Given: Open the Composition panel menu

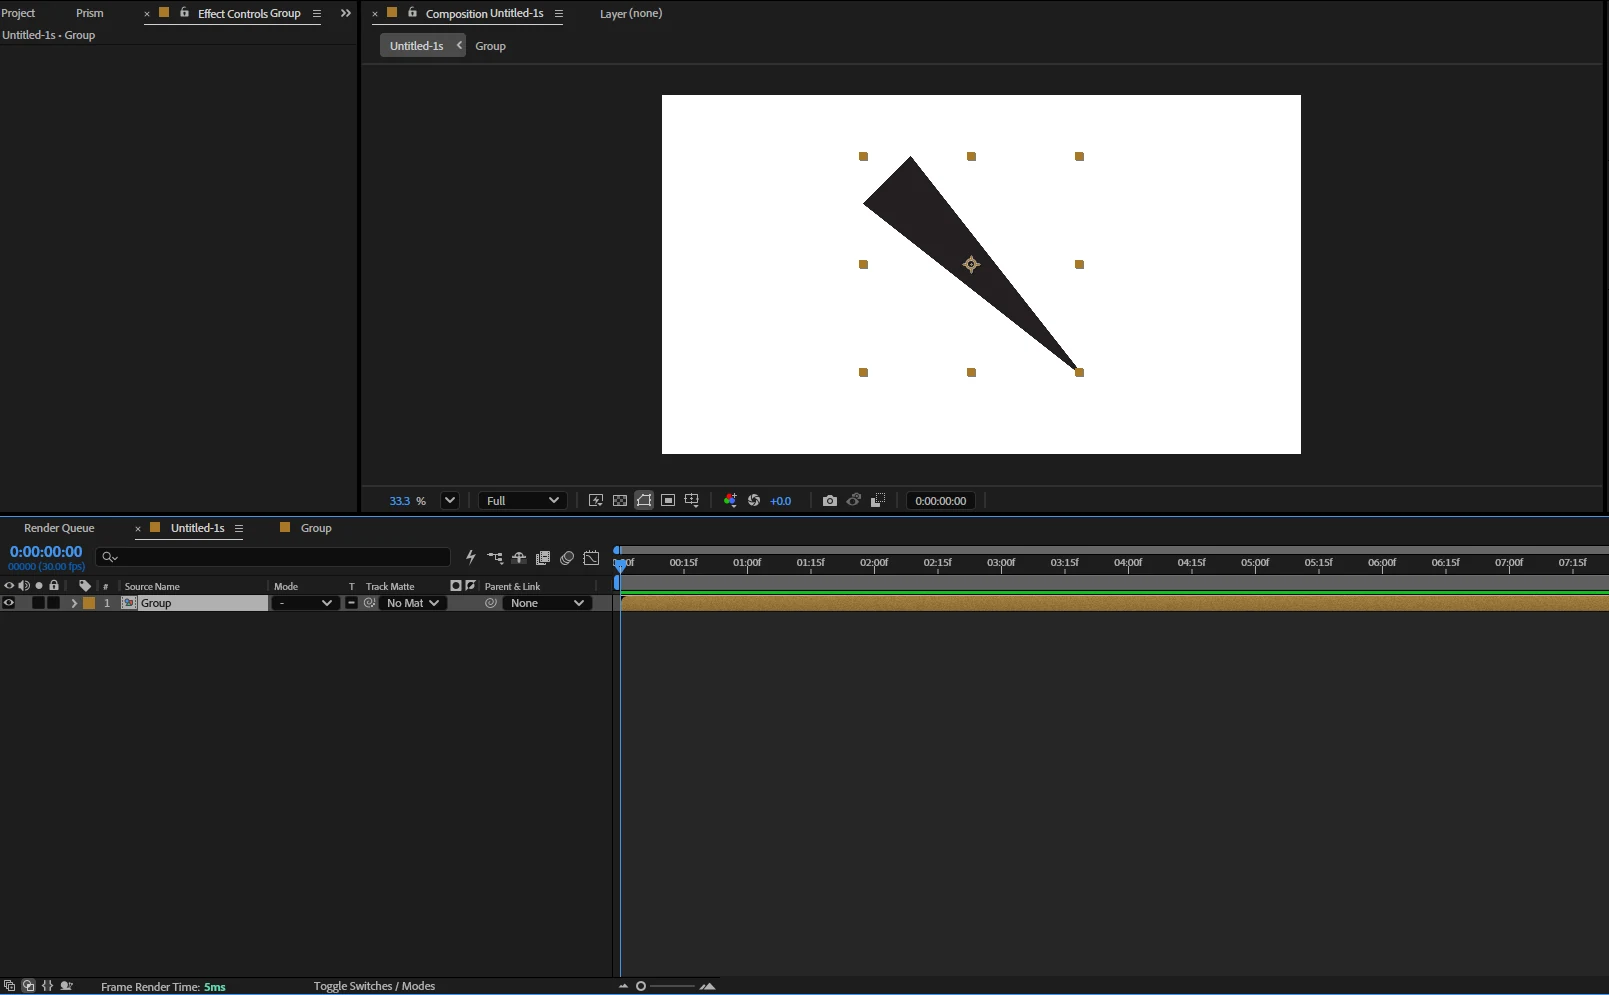Looking at the screenshot, I should tap(559, 14).
